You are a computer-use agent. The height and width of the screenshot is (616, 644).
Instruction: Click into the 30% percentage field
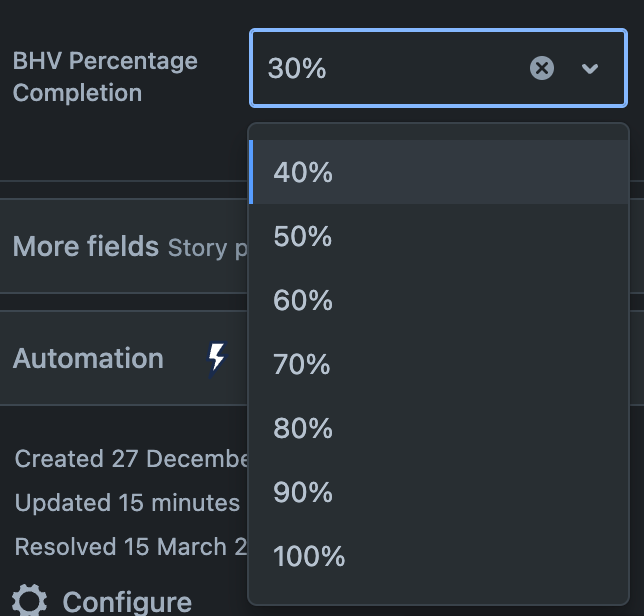coord(390,68)
